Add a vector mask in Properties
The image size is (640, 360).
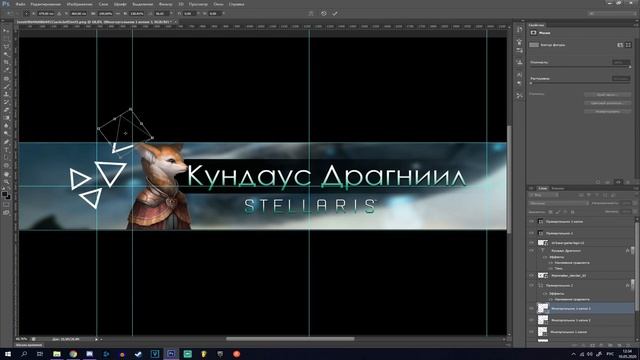coord(628,45)
